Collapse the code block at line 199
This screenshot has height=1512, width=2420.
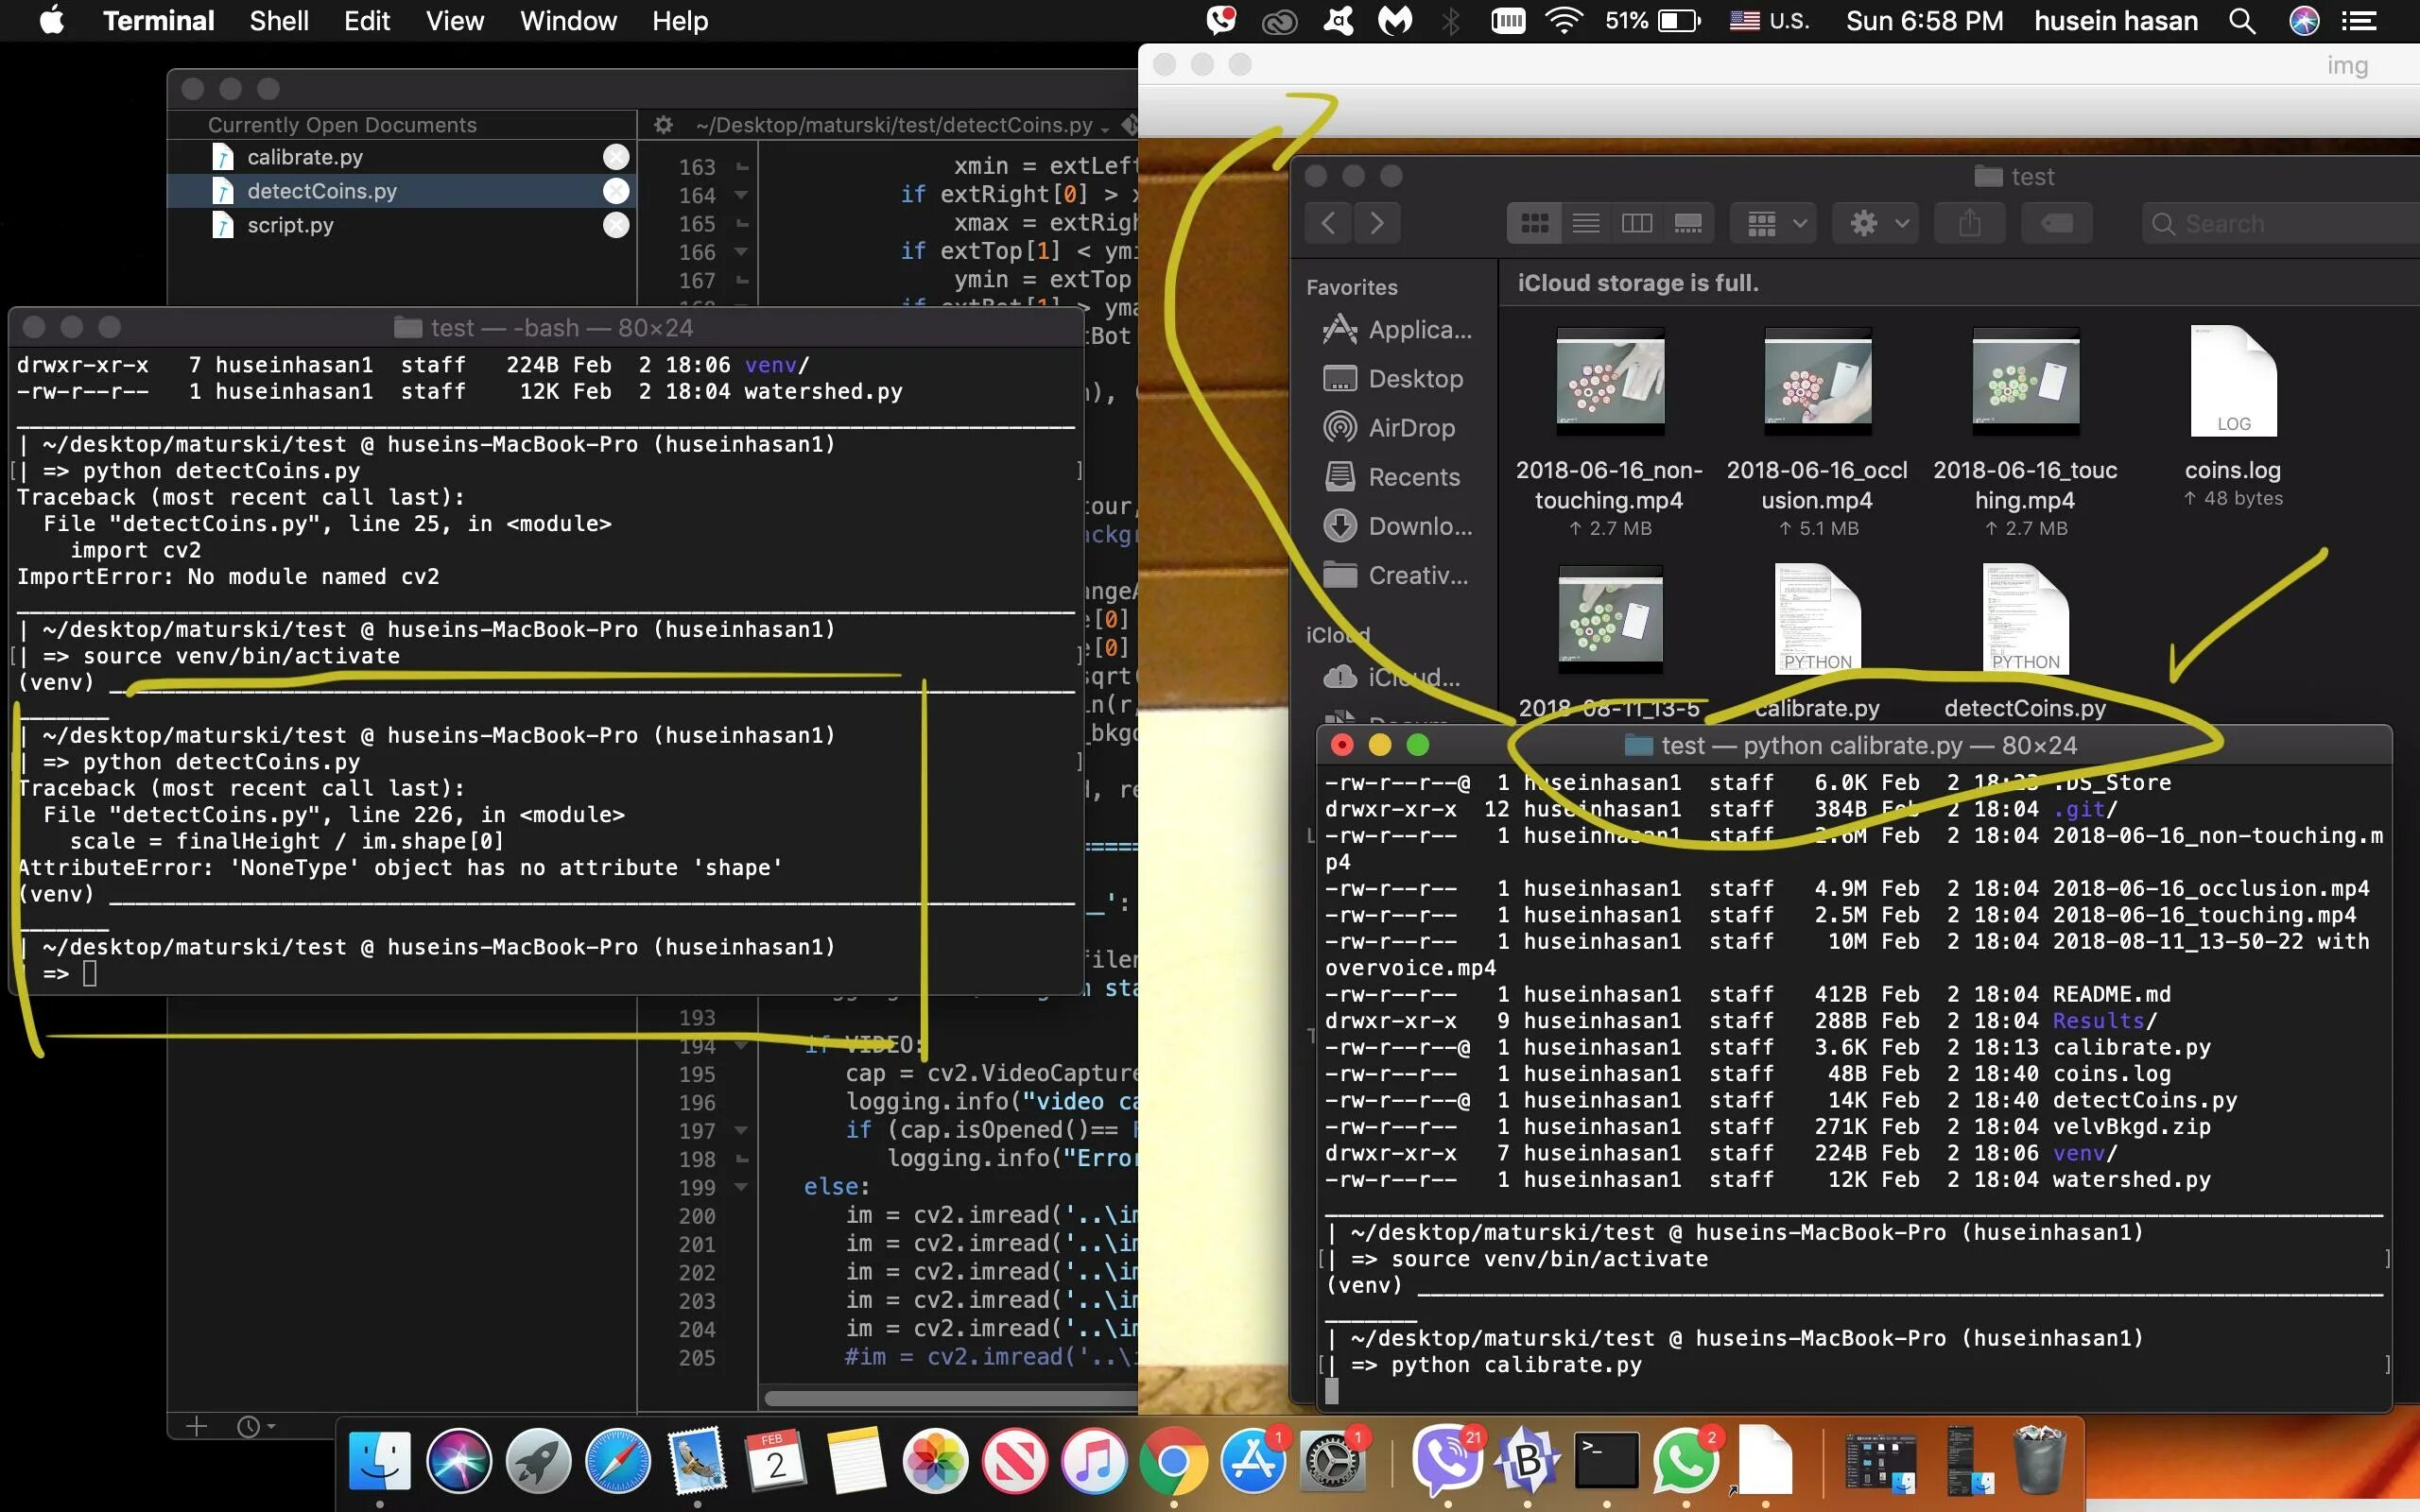(x=741, y=1187)
